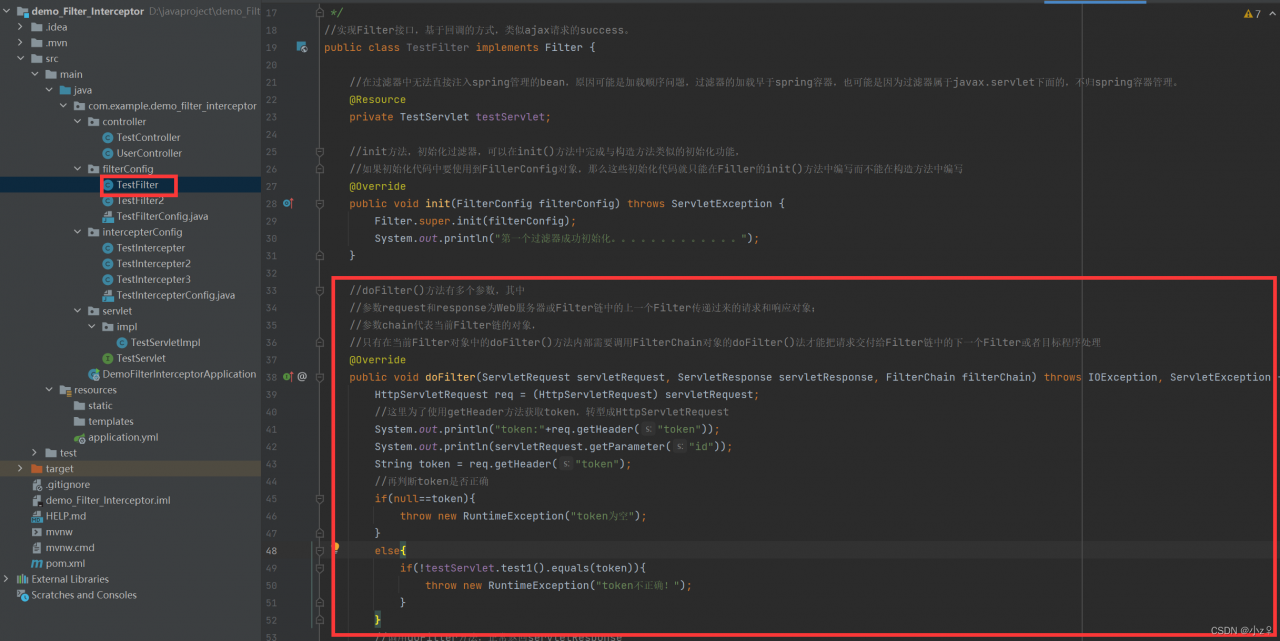Viewport: 1280px width, 641px height.
Task: Open the TestServletImpl class
Action: (165, 343)
